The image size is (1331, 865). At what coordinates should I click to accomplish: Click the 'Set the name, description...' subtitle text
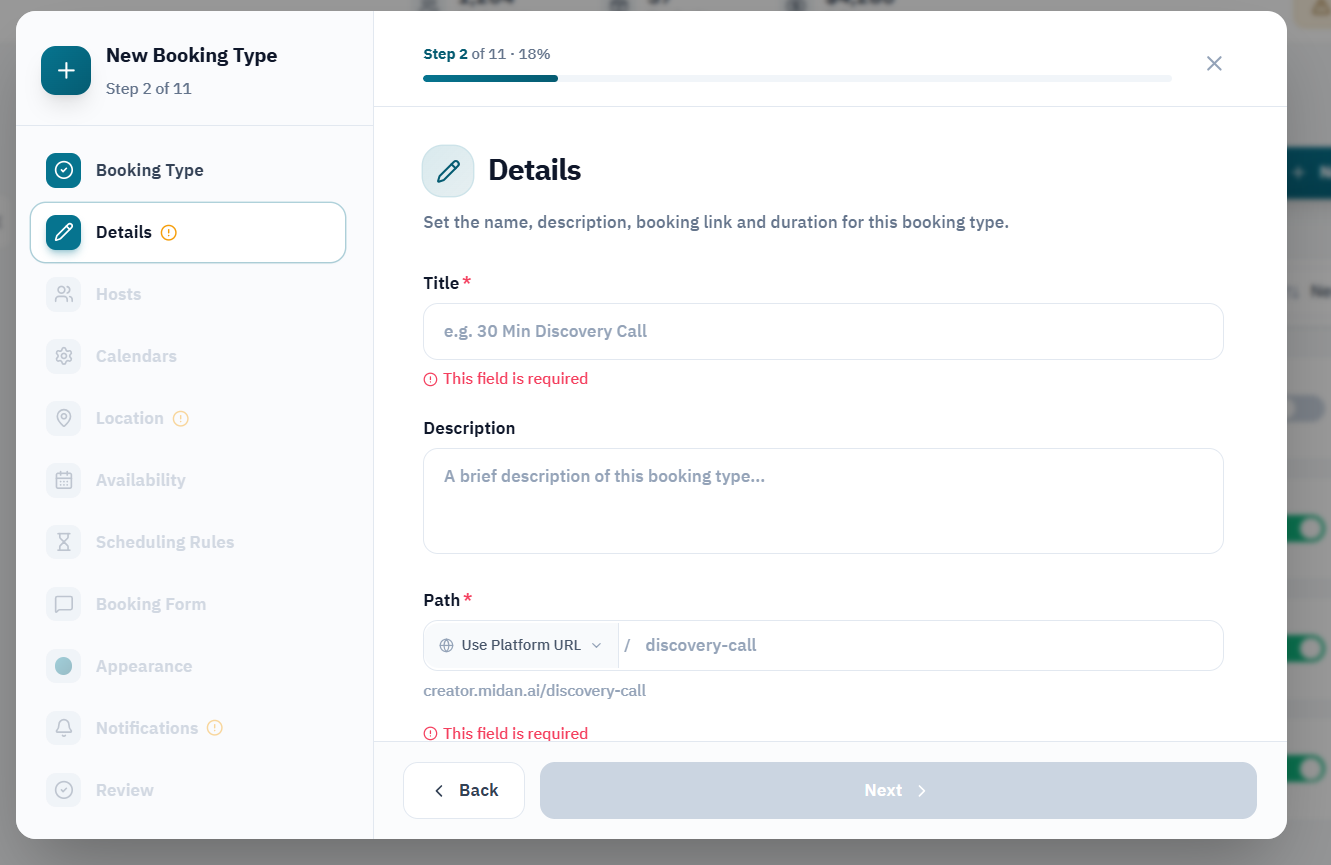click(x=716, y=222)
